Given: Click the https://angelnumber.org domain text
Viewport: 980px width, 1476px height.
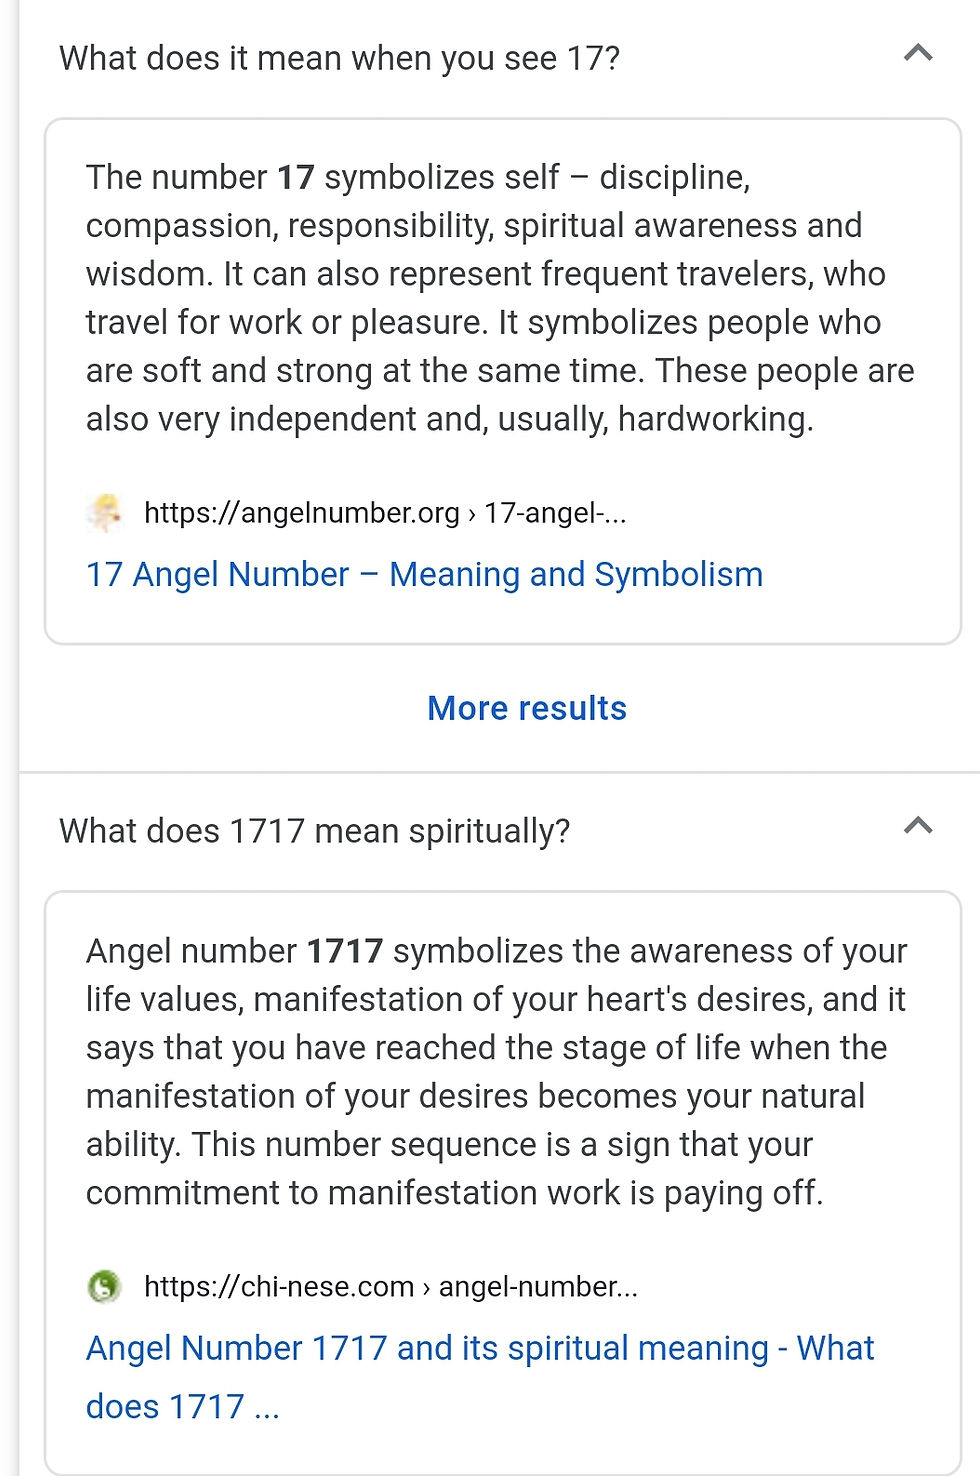Looking at the screenshot, I should [x=301, y=513].
